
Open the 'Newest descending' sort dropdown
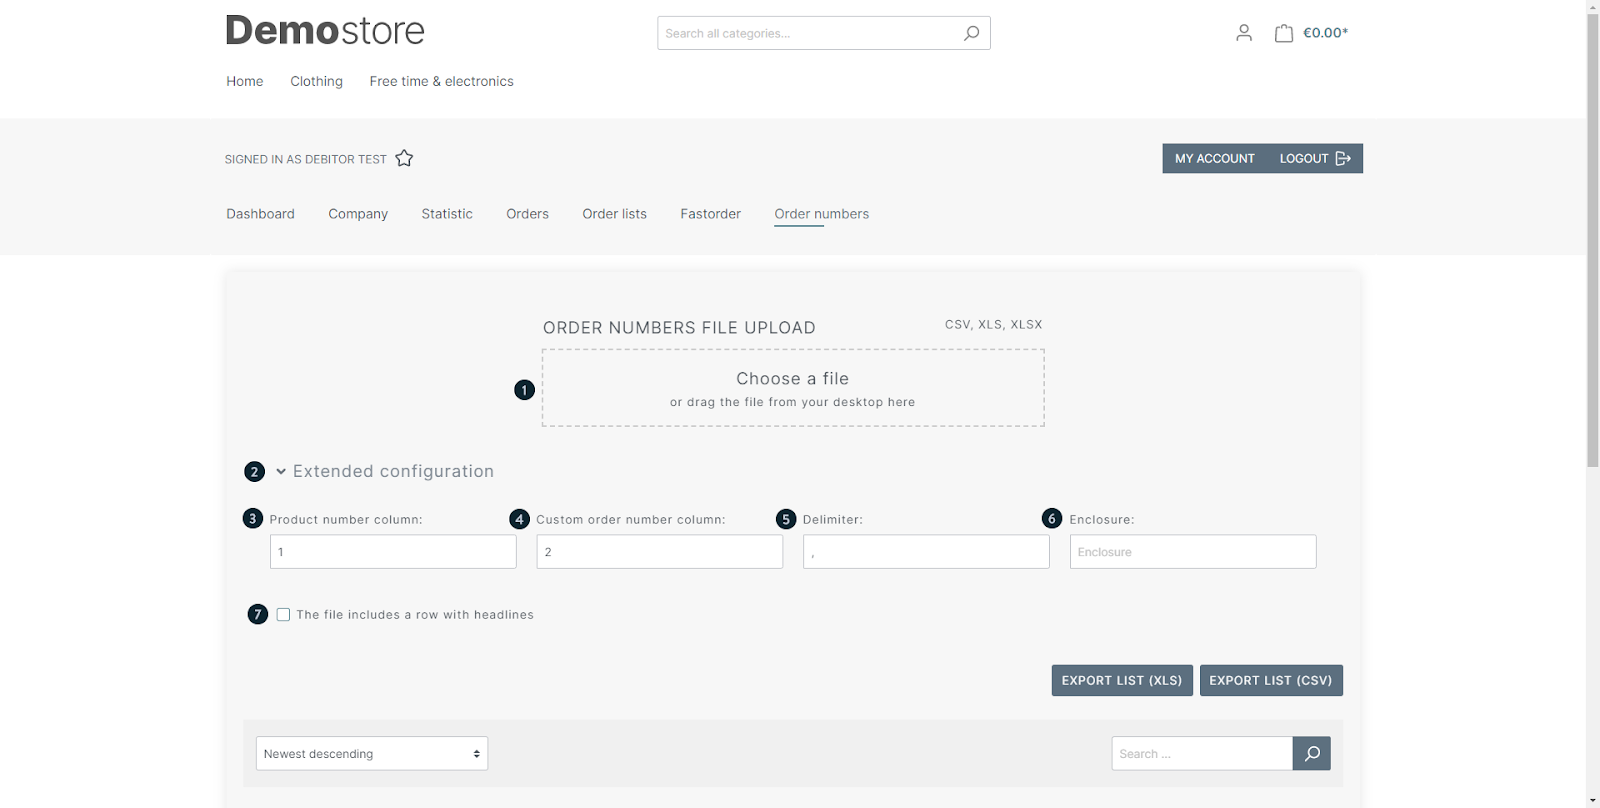(x=372, y=754)
